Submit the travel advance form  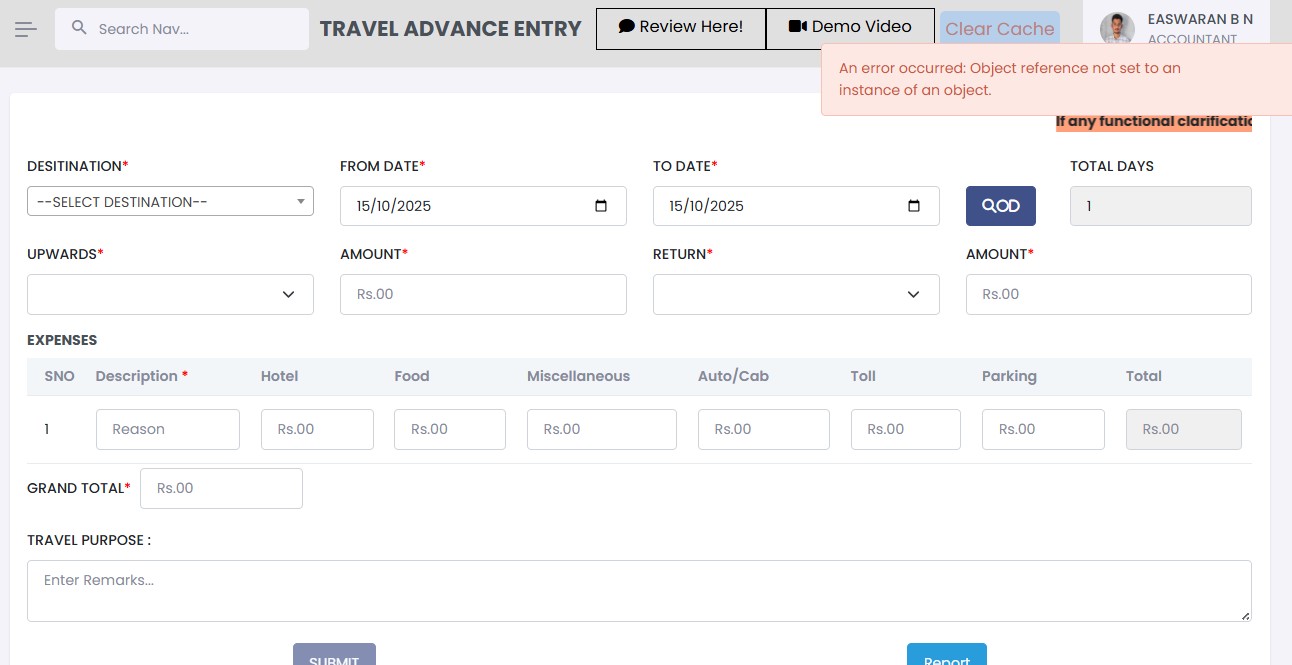(334, 656)
